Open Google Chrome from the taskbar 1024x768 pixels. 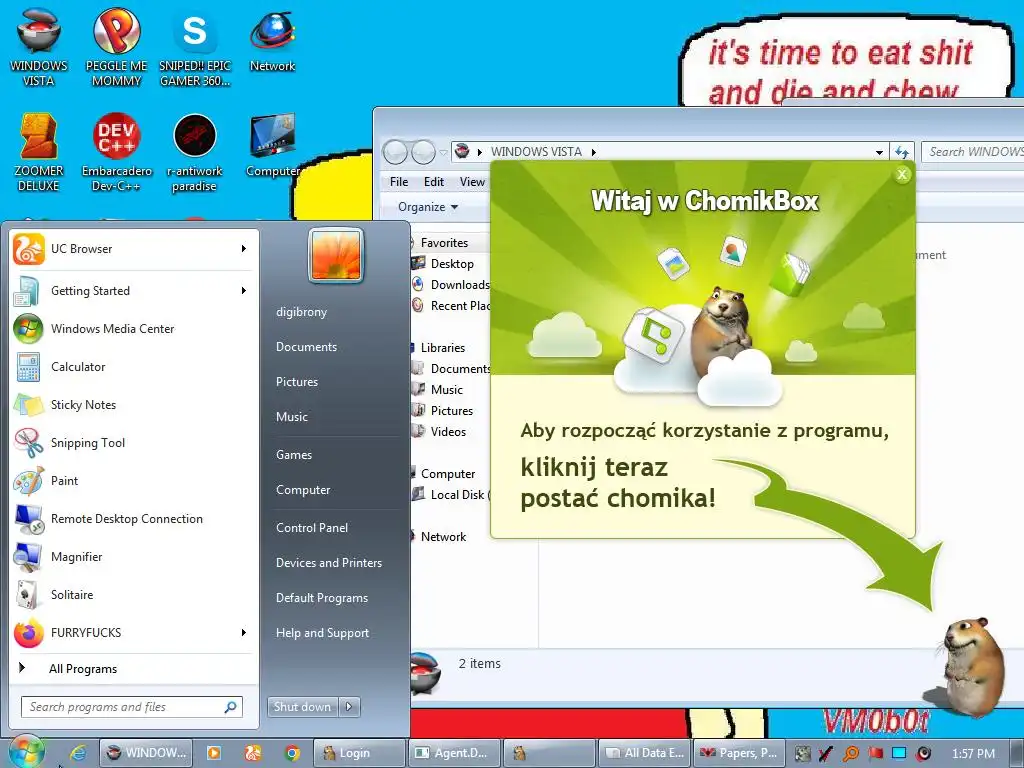click(x=293, y=753)
